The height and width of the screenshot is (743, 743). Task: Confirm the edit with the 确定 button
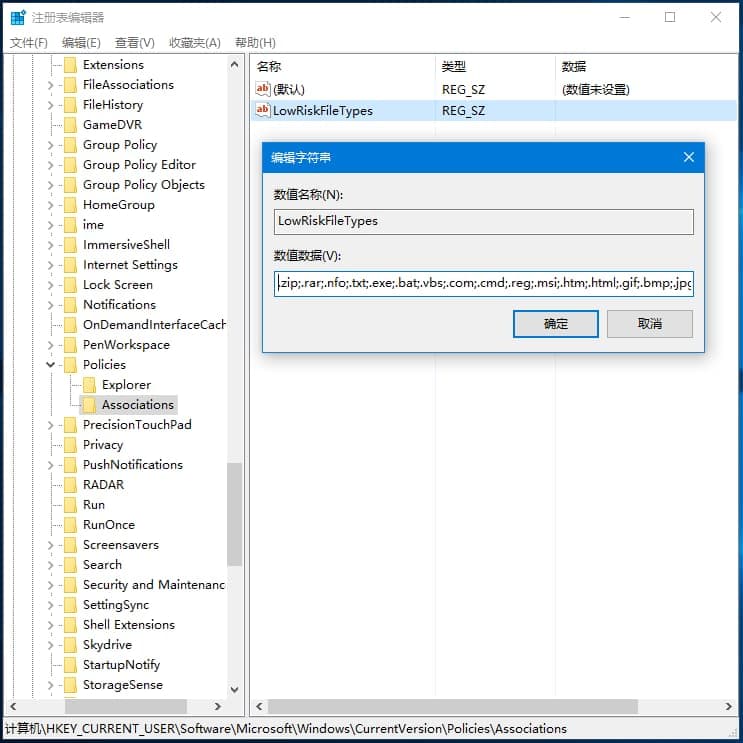[x=555, y=324]
